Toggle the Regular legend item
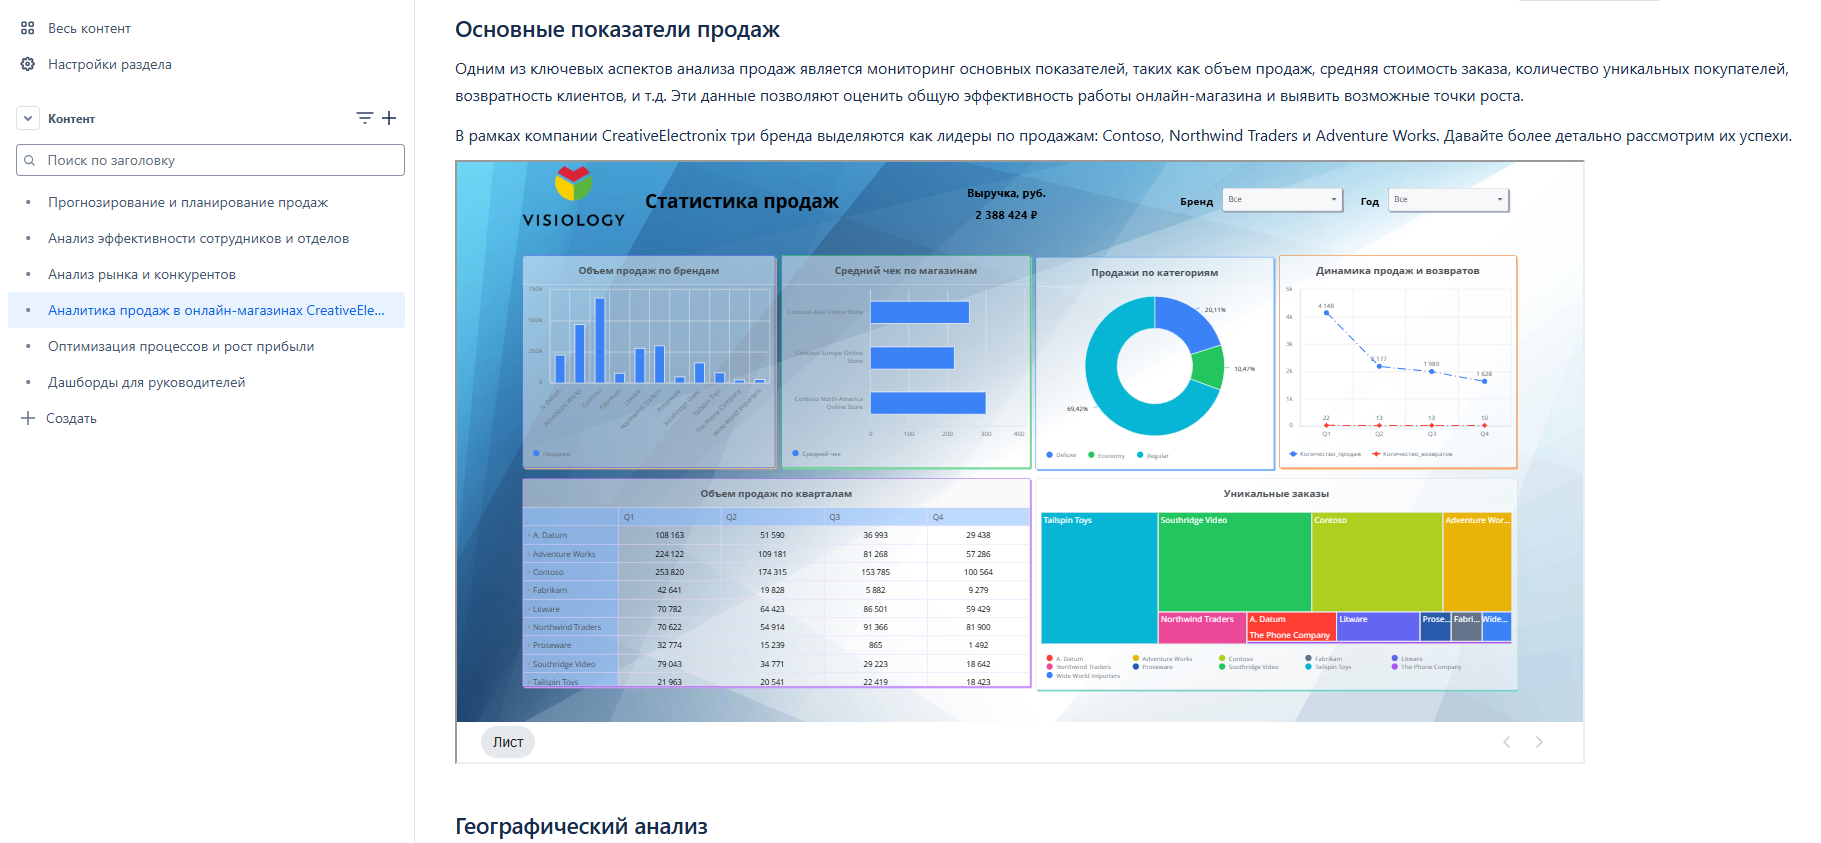Viewport: 1821px width, 843px height. point(1153,455)
